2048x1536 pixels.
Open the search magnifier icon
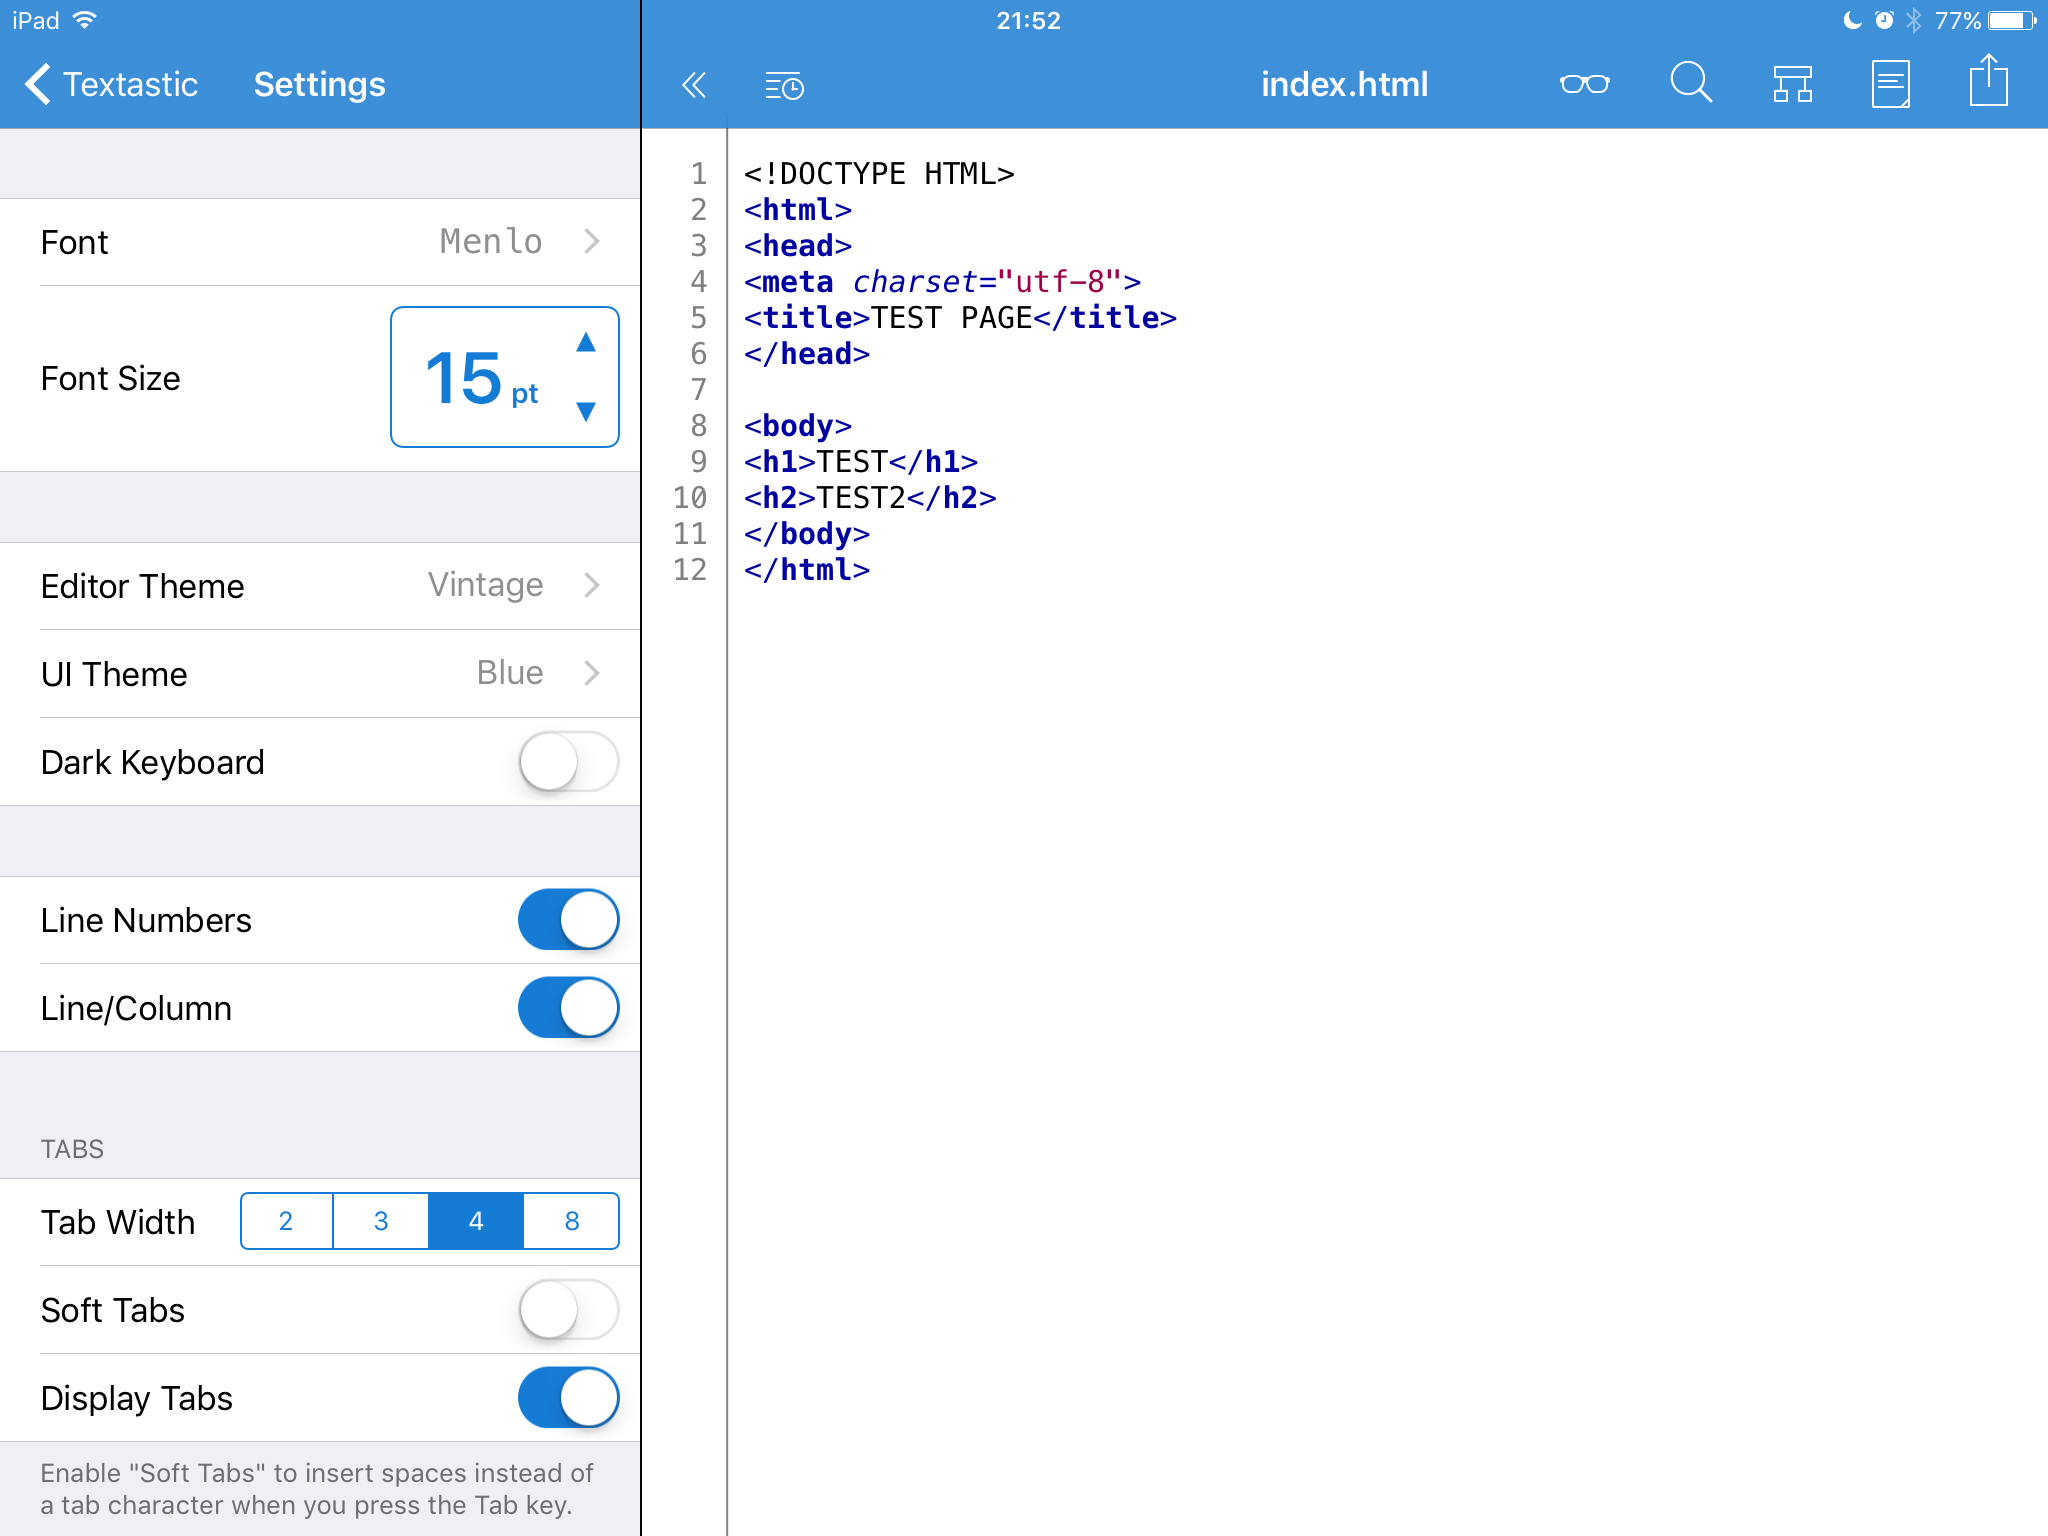click(1690, 83)
